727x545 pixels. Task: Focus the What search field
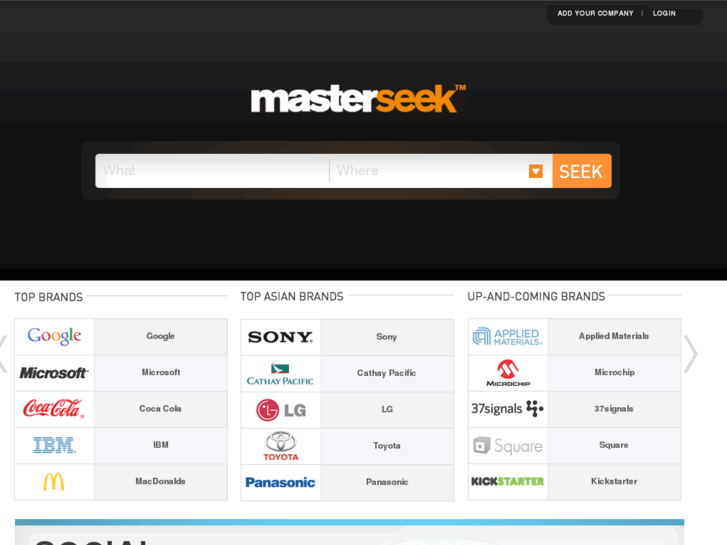(212, 171)
